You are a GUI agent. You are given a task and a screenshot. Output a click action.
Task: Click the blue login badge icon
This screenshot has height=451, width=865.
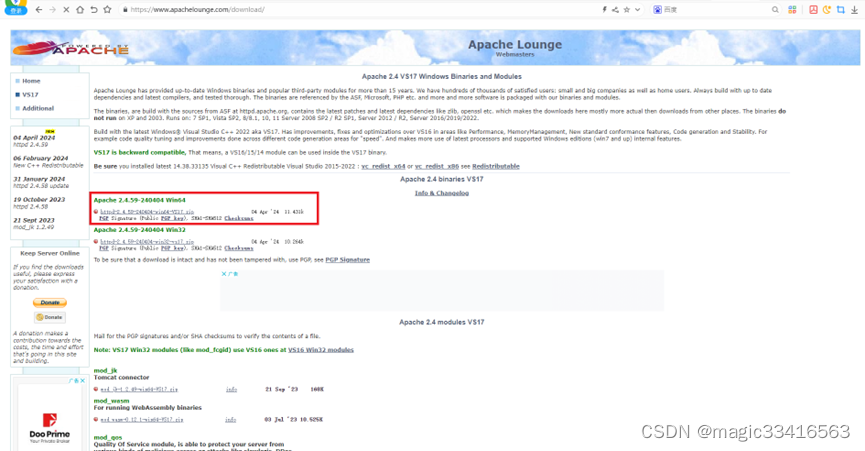15,8
